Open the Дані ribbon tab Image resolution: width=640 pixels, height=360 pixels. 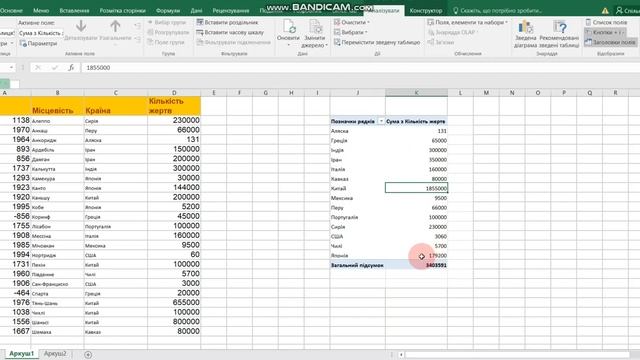point(196,11)
